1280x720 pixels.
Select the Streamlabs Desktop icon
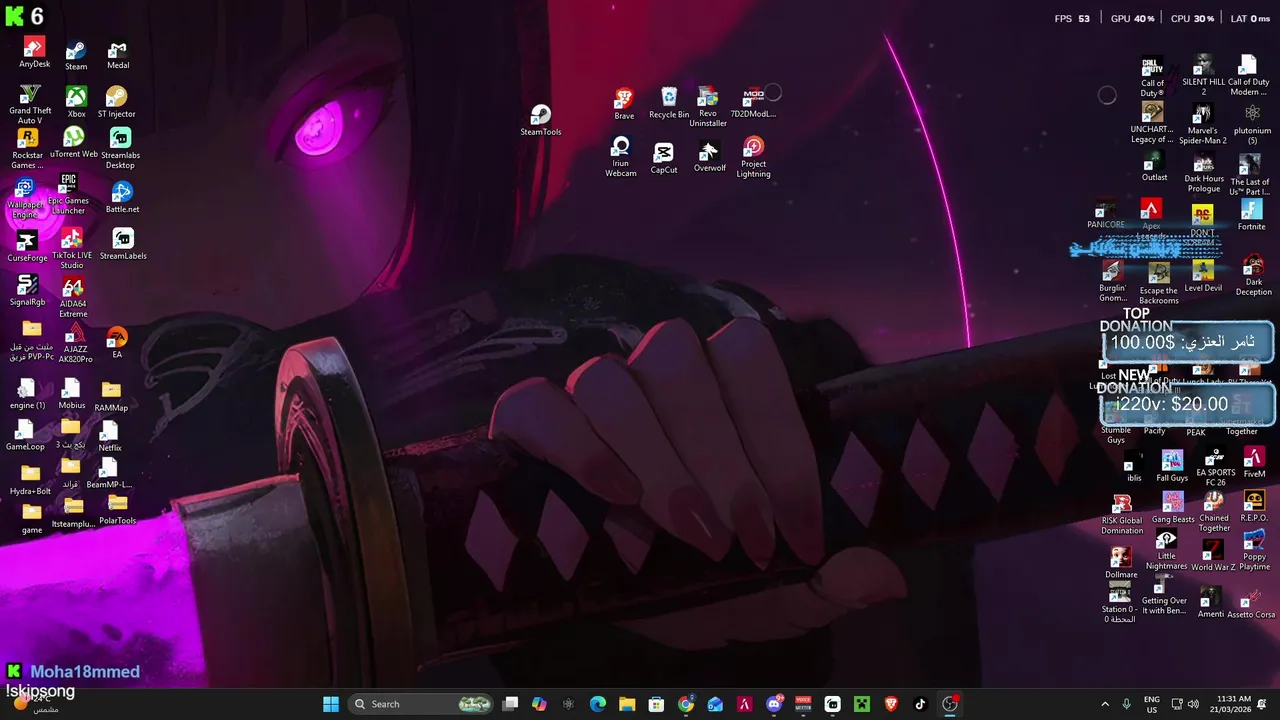tap(120, 149)
